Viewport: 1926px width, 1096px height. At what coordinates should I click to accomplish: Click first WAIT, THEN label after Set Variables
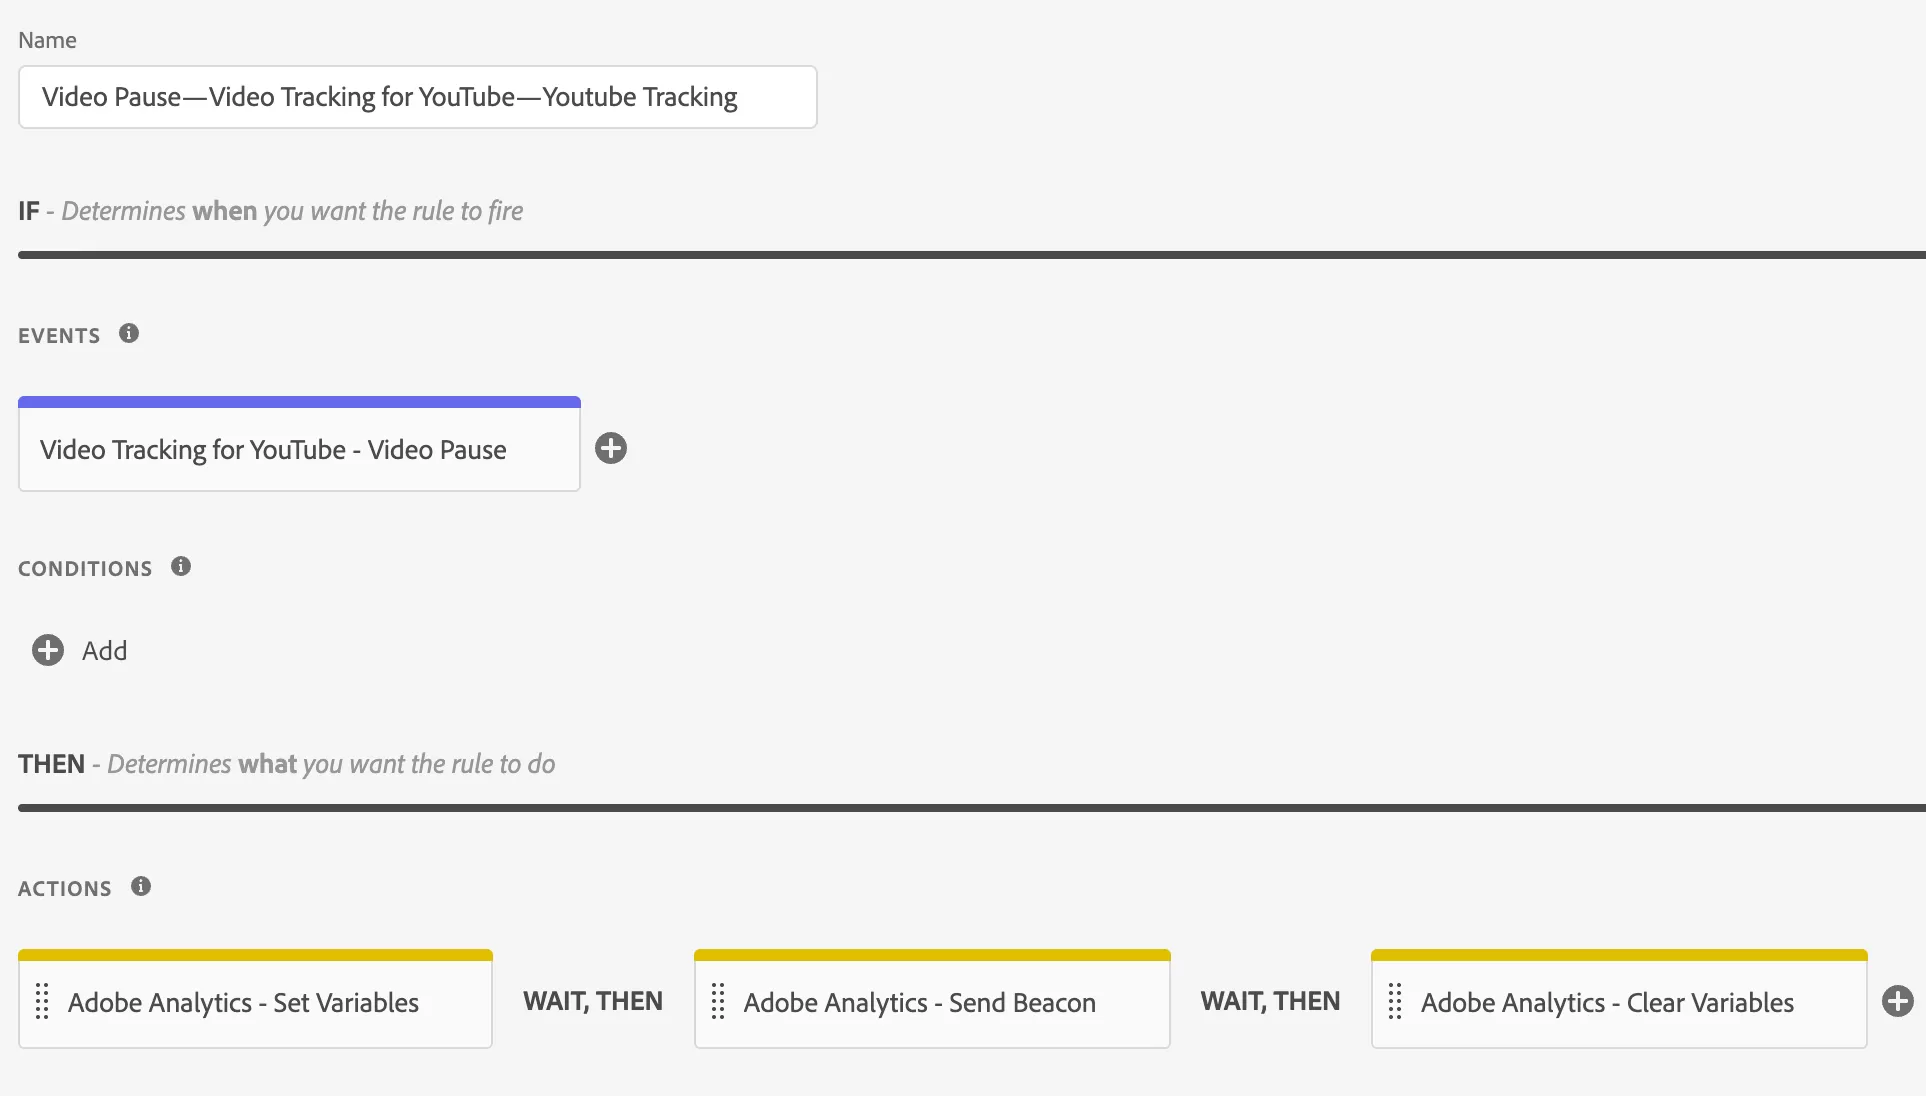593,1001
